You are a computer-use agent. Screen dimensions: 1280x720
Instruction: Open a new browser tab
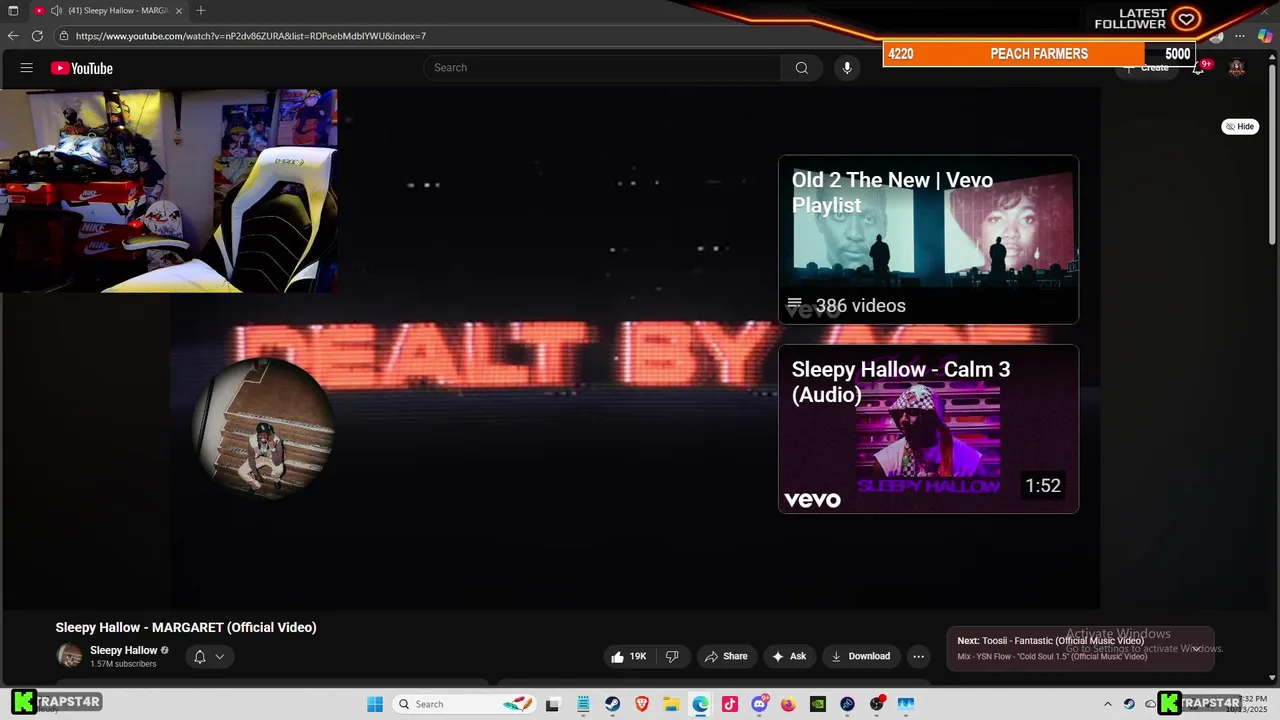[201, 11]
